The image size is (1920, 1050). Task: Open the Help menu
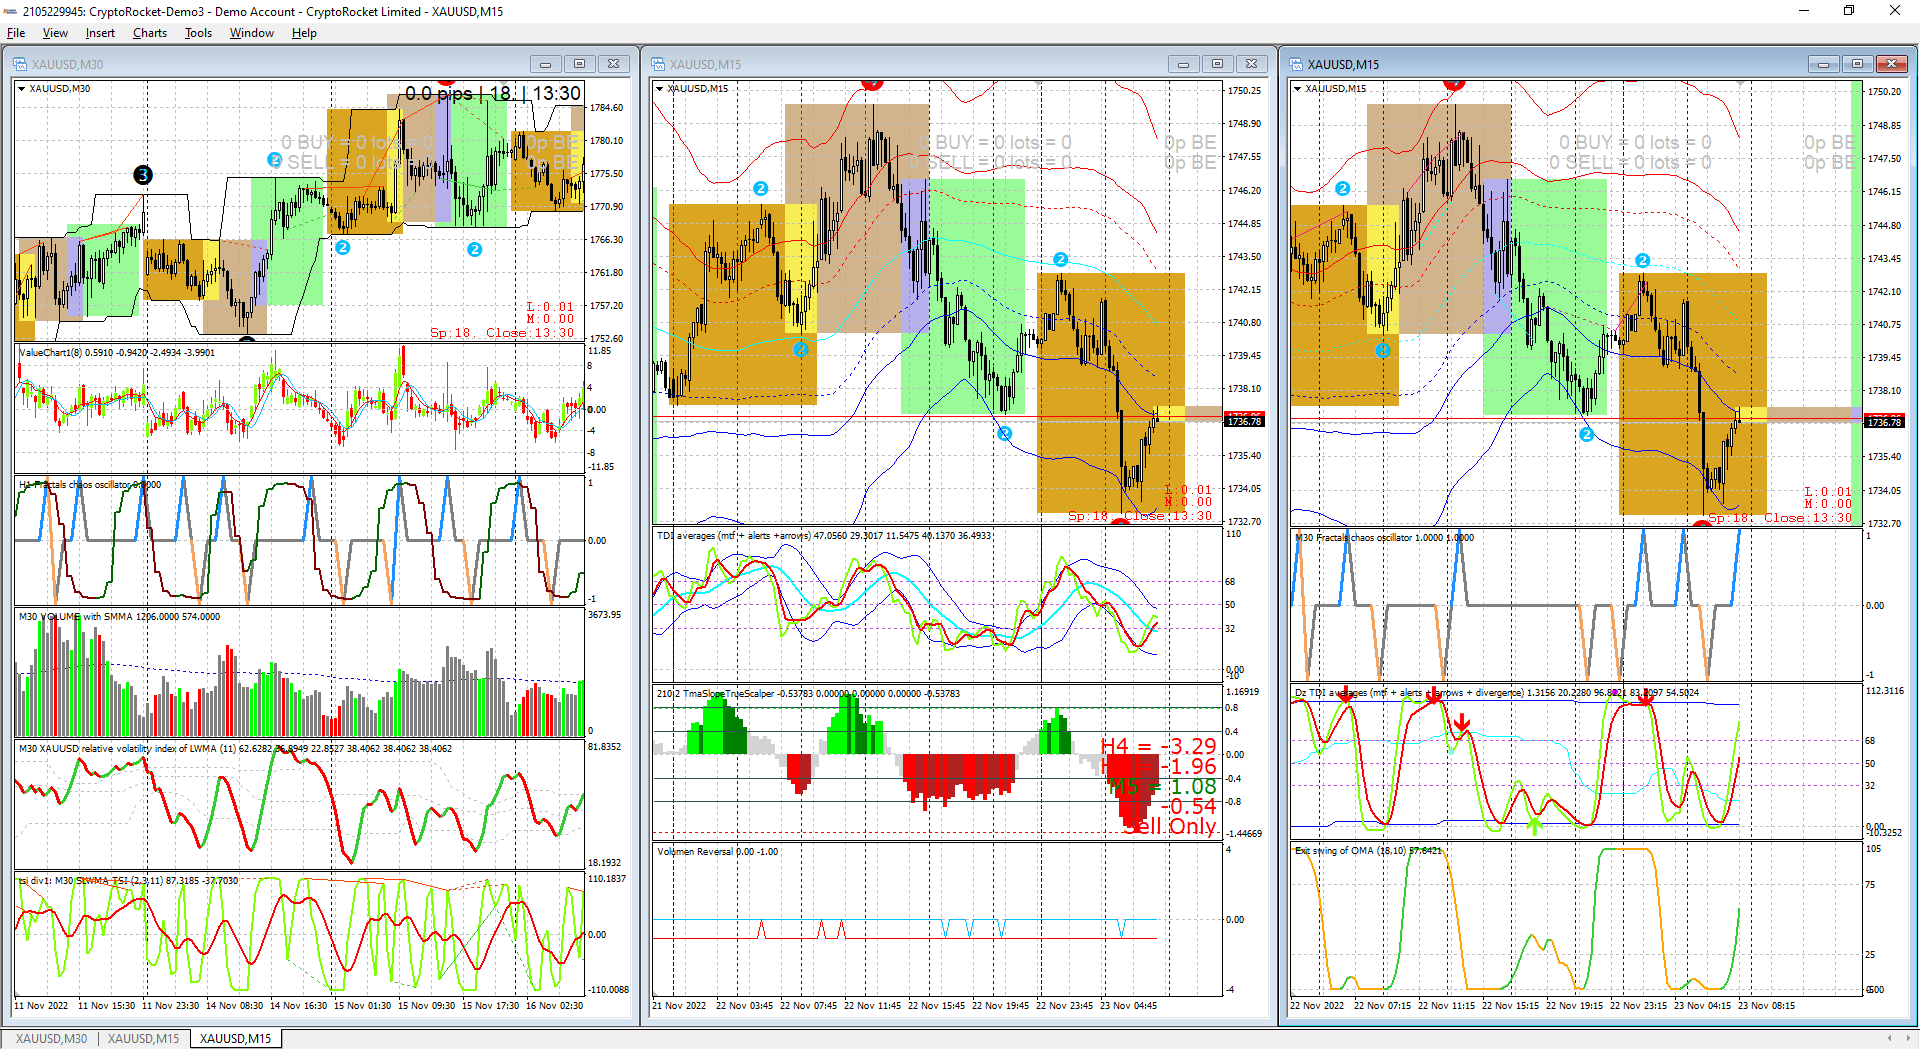tap(304, 33)
